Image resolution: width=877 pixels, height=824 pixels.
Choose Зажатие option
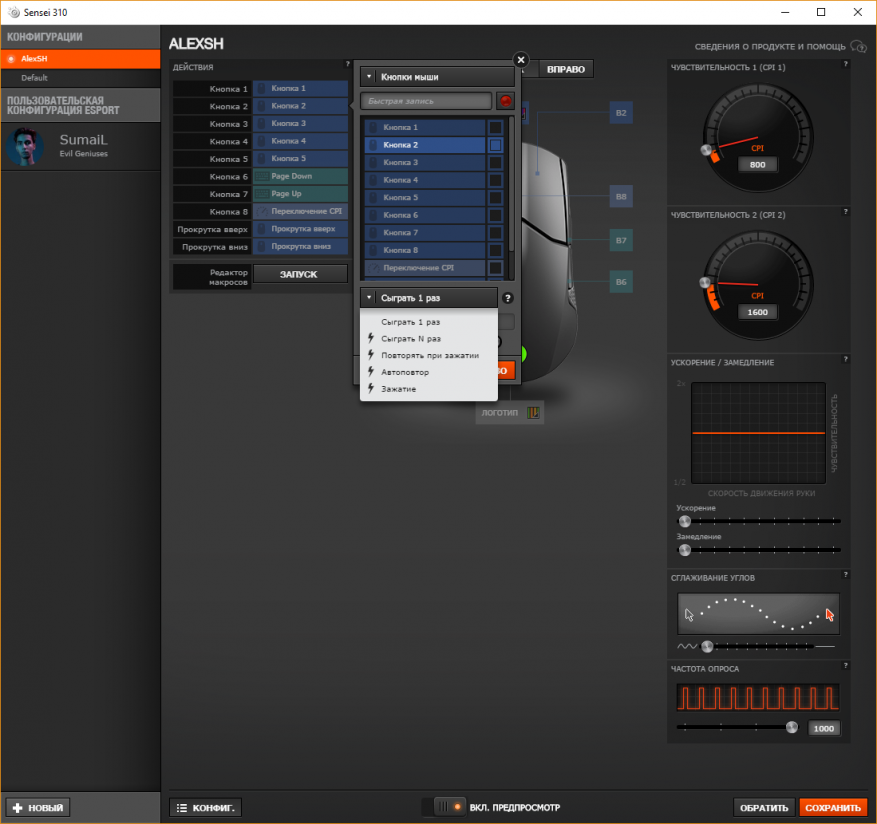click(x=428, y=389)
